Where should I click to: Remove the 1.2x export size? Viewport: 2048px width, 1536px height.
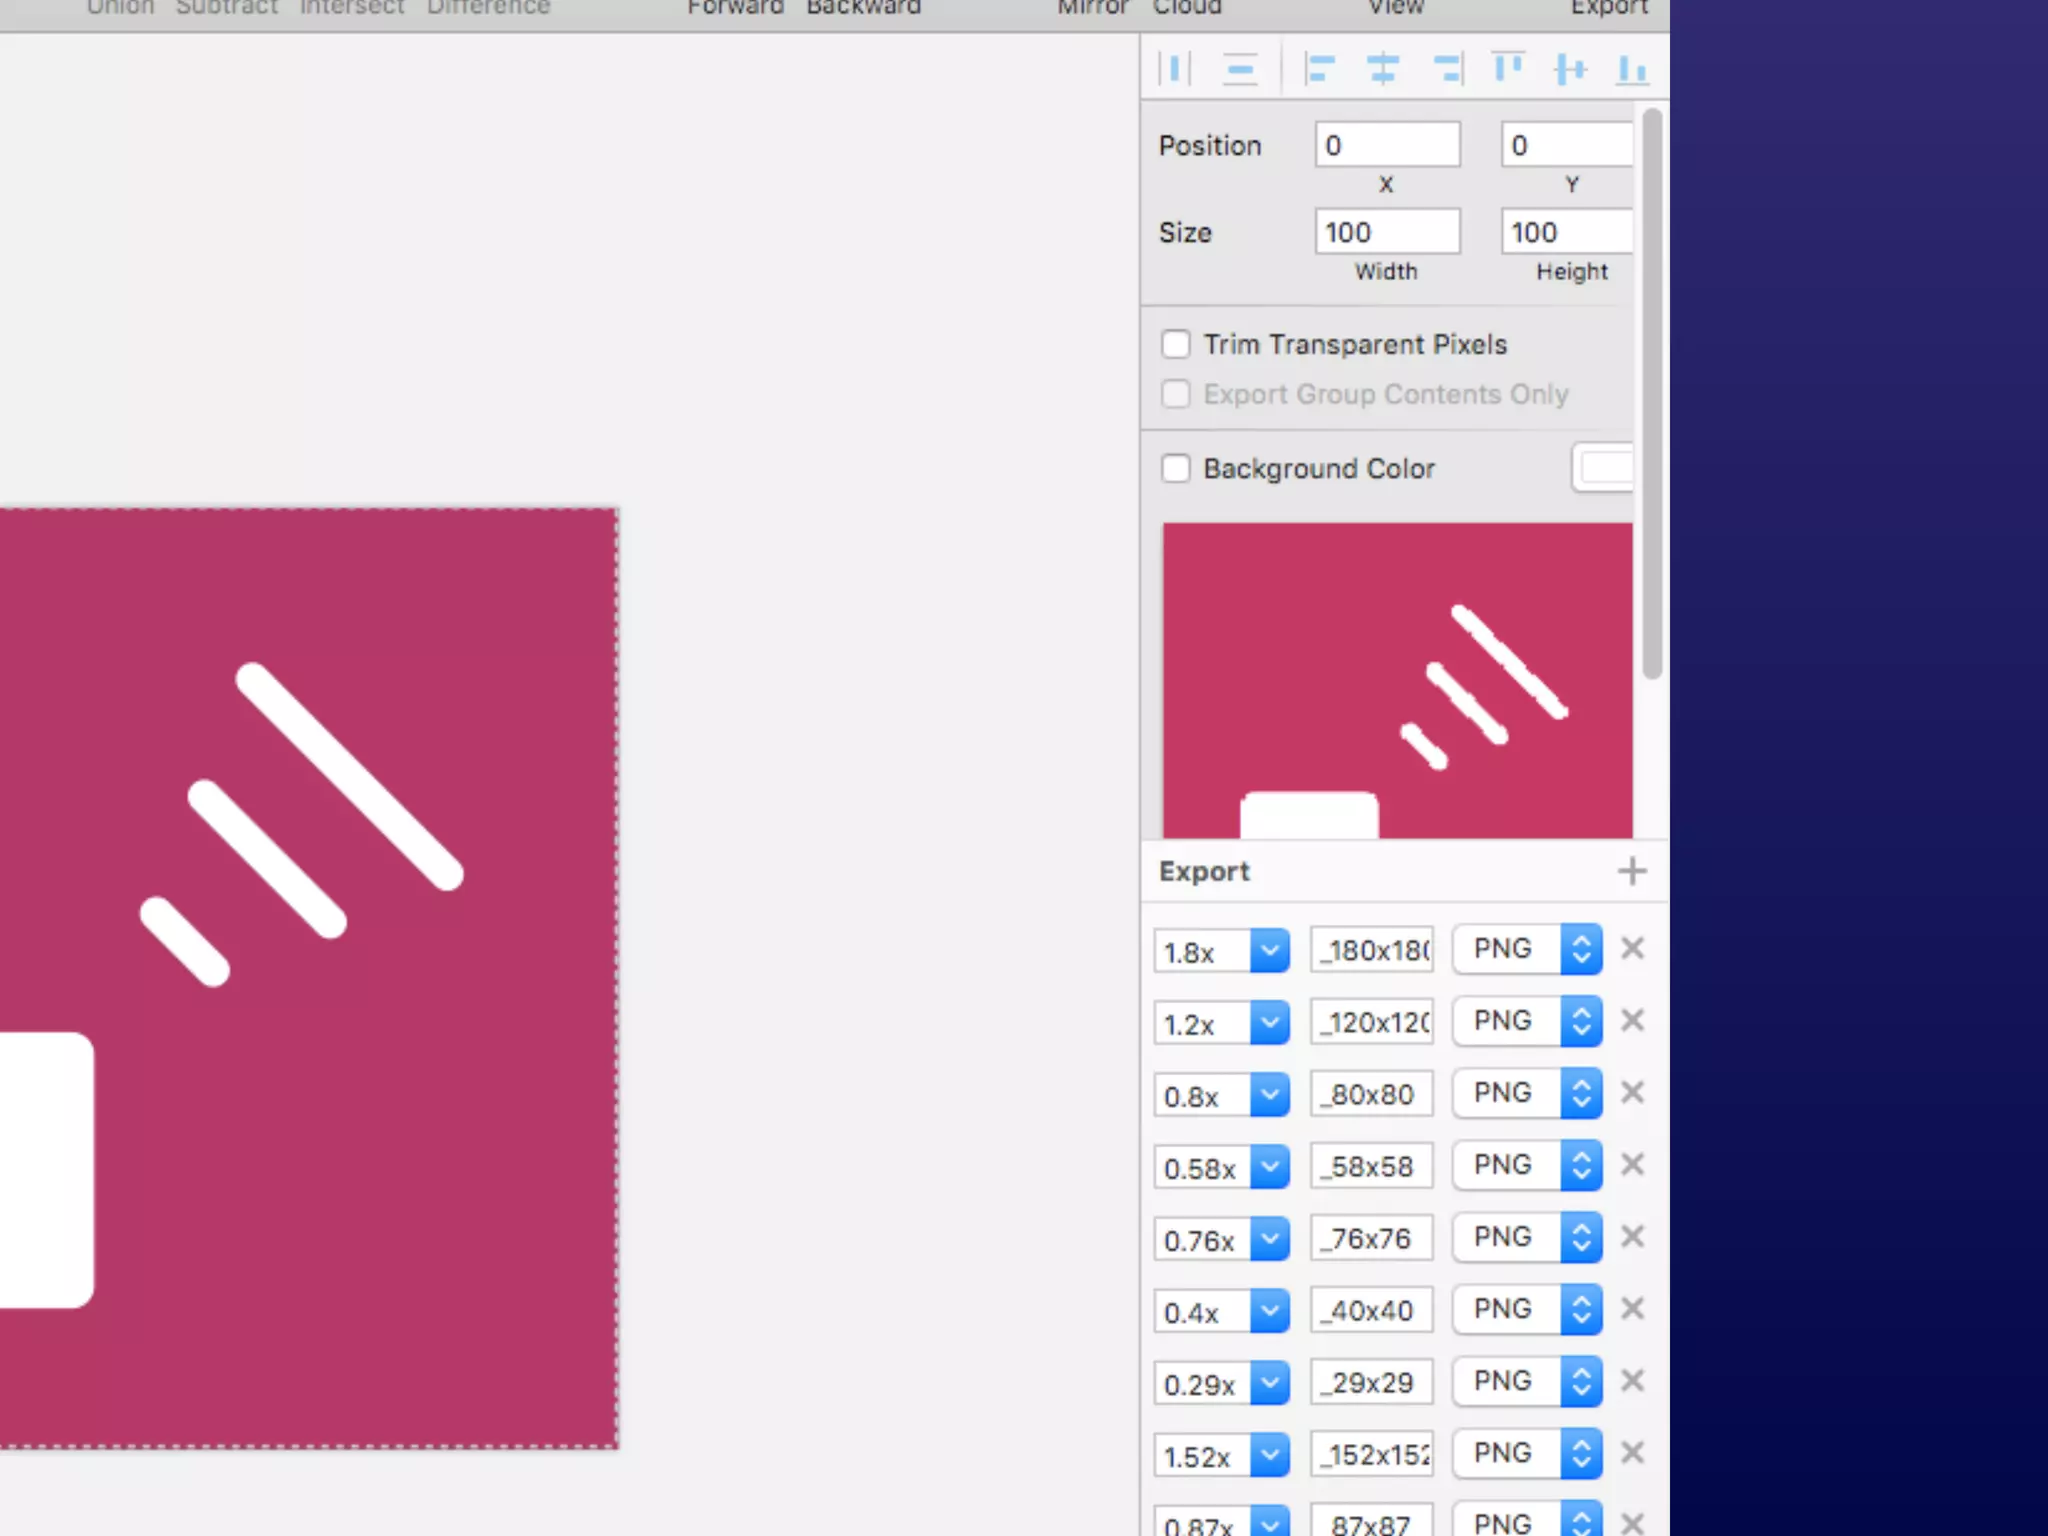click(1632, 1021)
